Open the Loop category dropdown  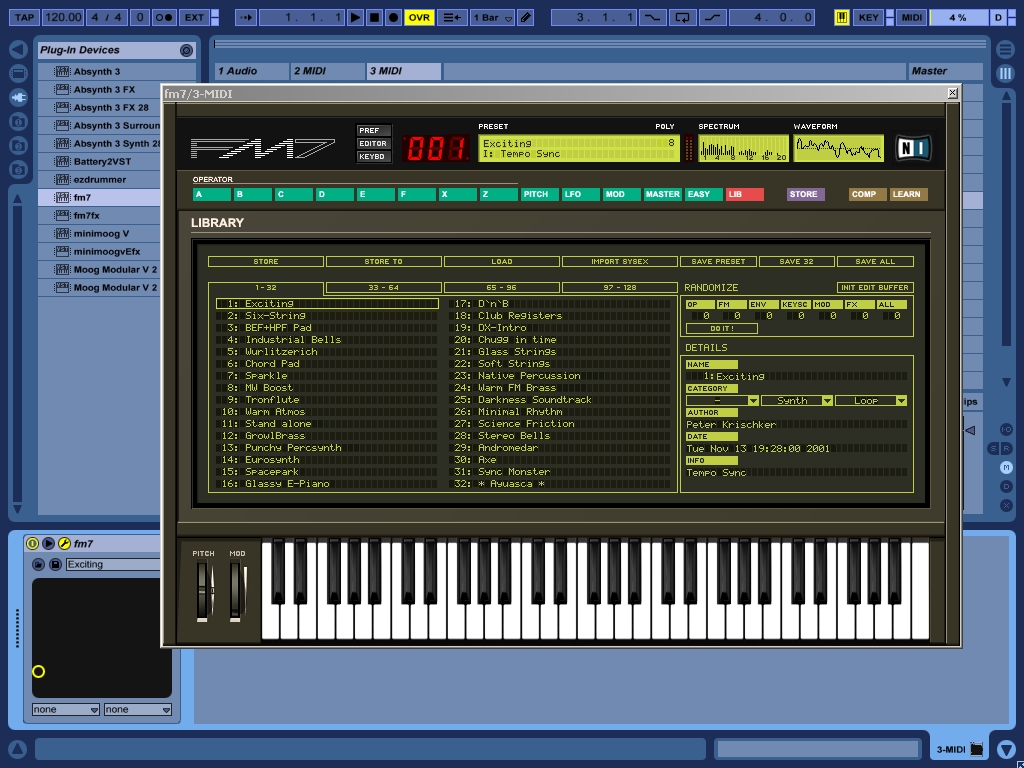click(871, 400)
